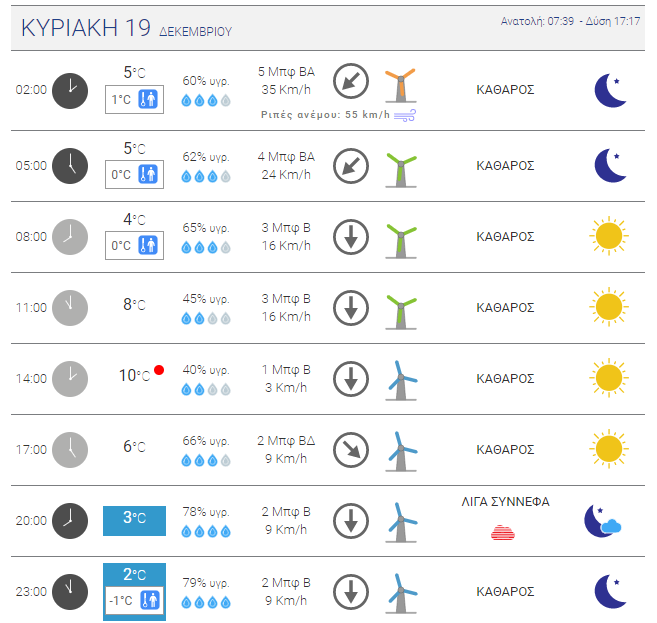Click the ΚΑΘΑΡΟΣ label in the 17:00 row
The width and height of the screenshot is (657, 623).
pos(505,450)
